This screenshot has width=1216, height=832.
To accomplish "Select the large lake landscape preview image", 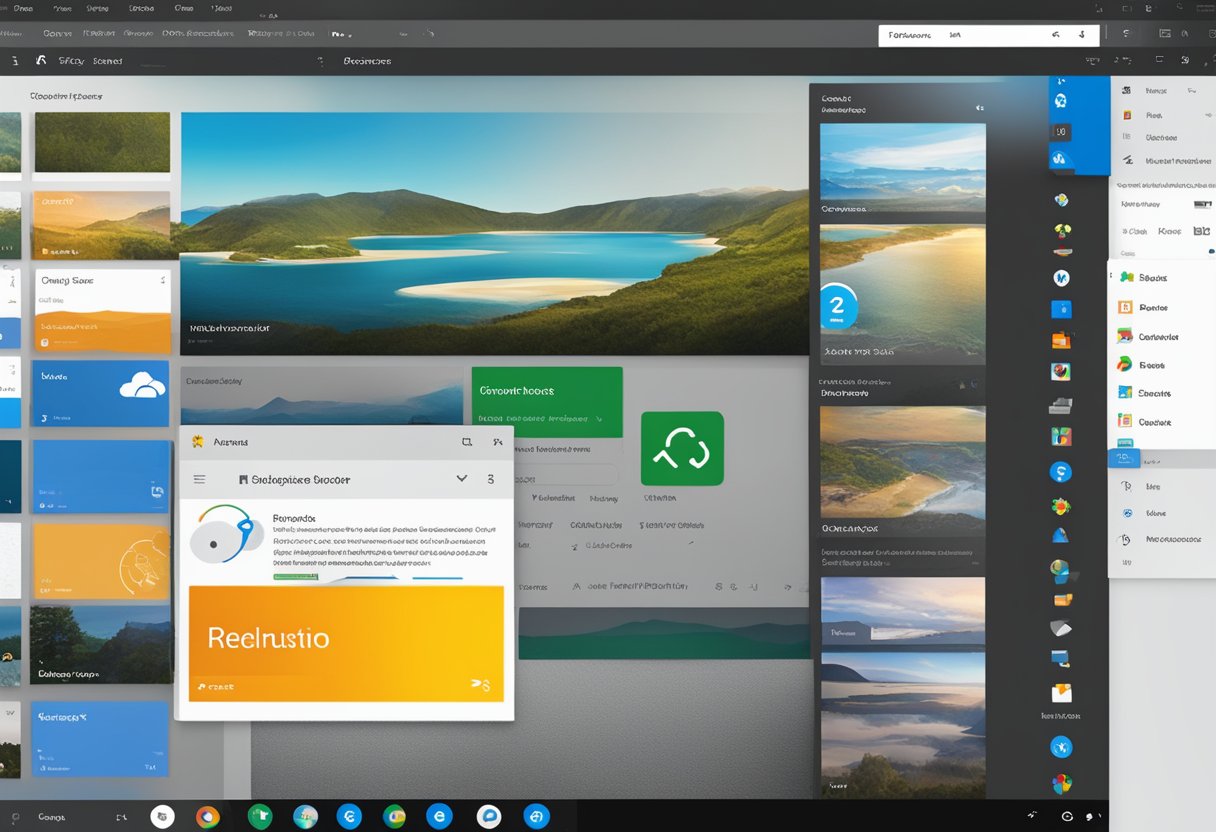I will 494,233.
